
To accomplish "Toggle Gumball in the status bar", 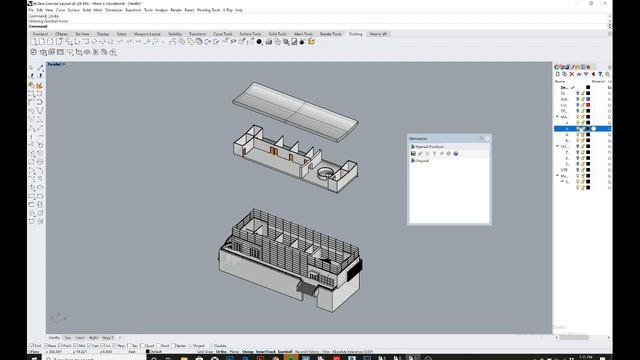I will click(x=284, y=351).
